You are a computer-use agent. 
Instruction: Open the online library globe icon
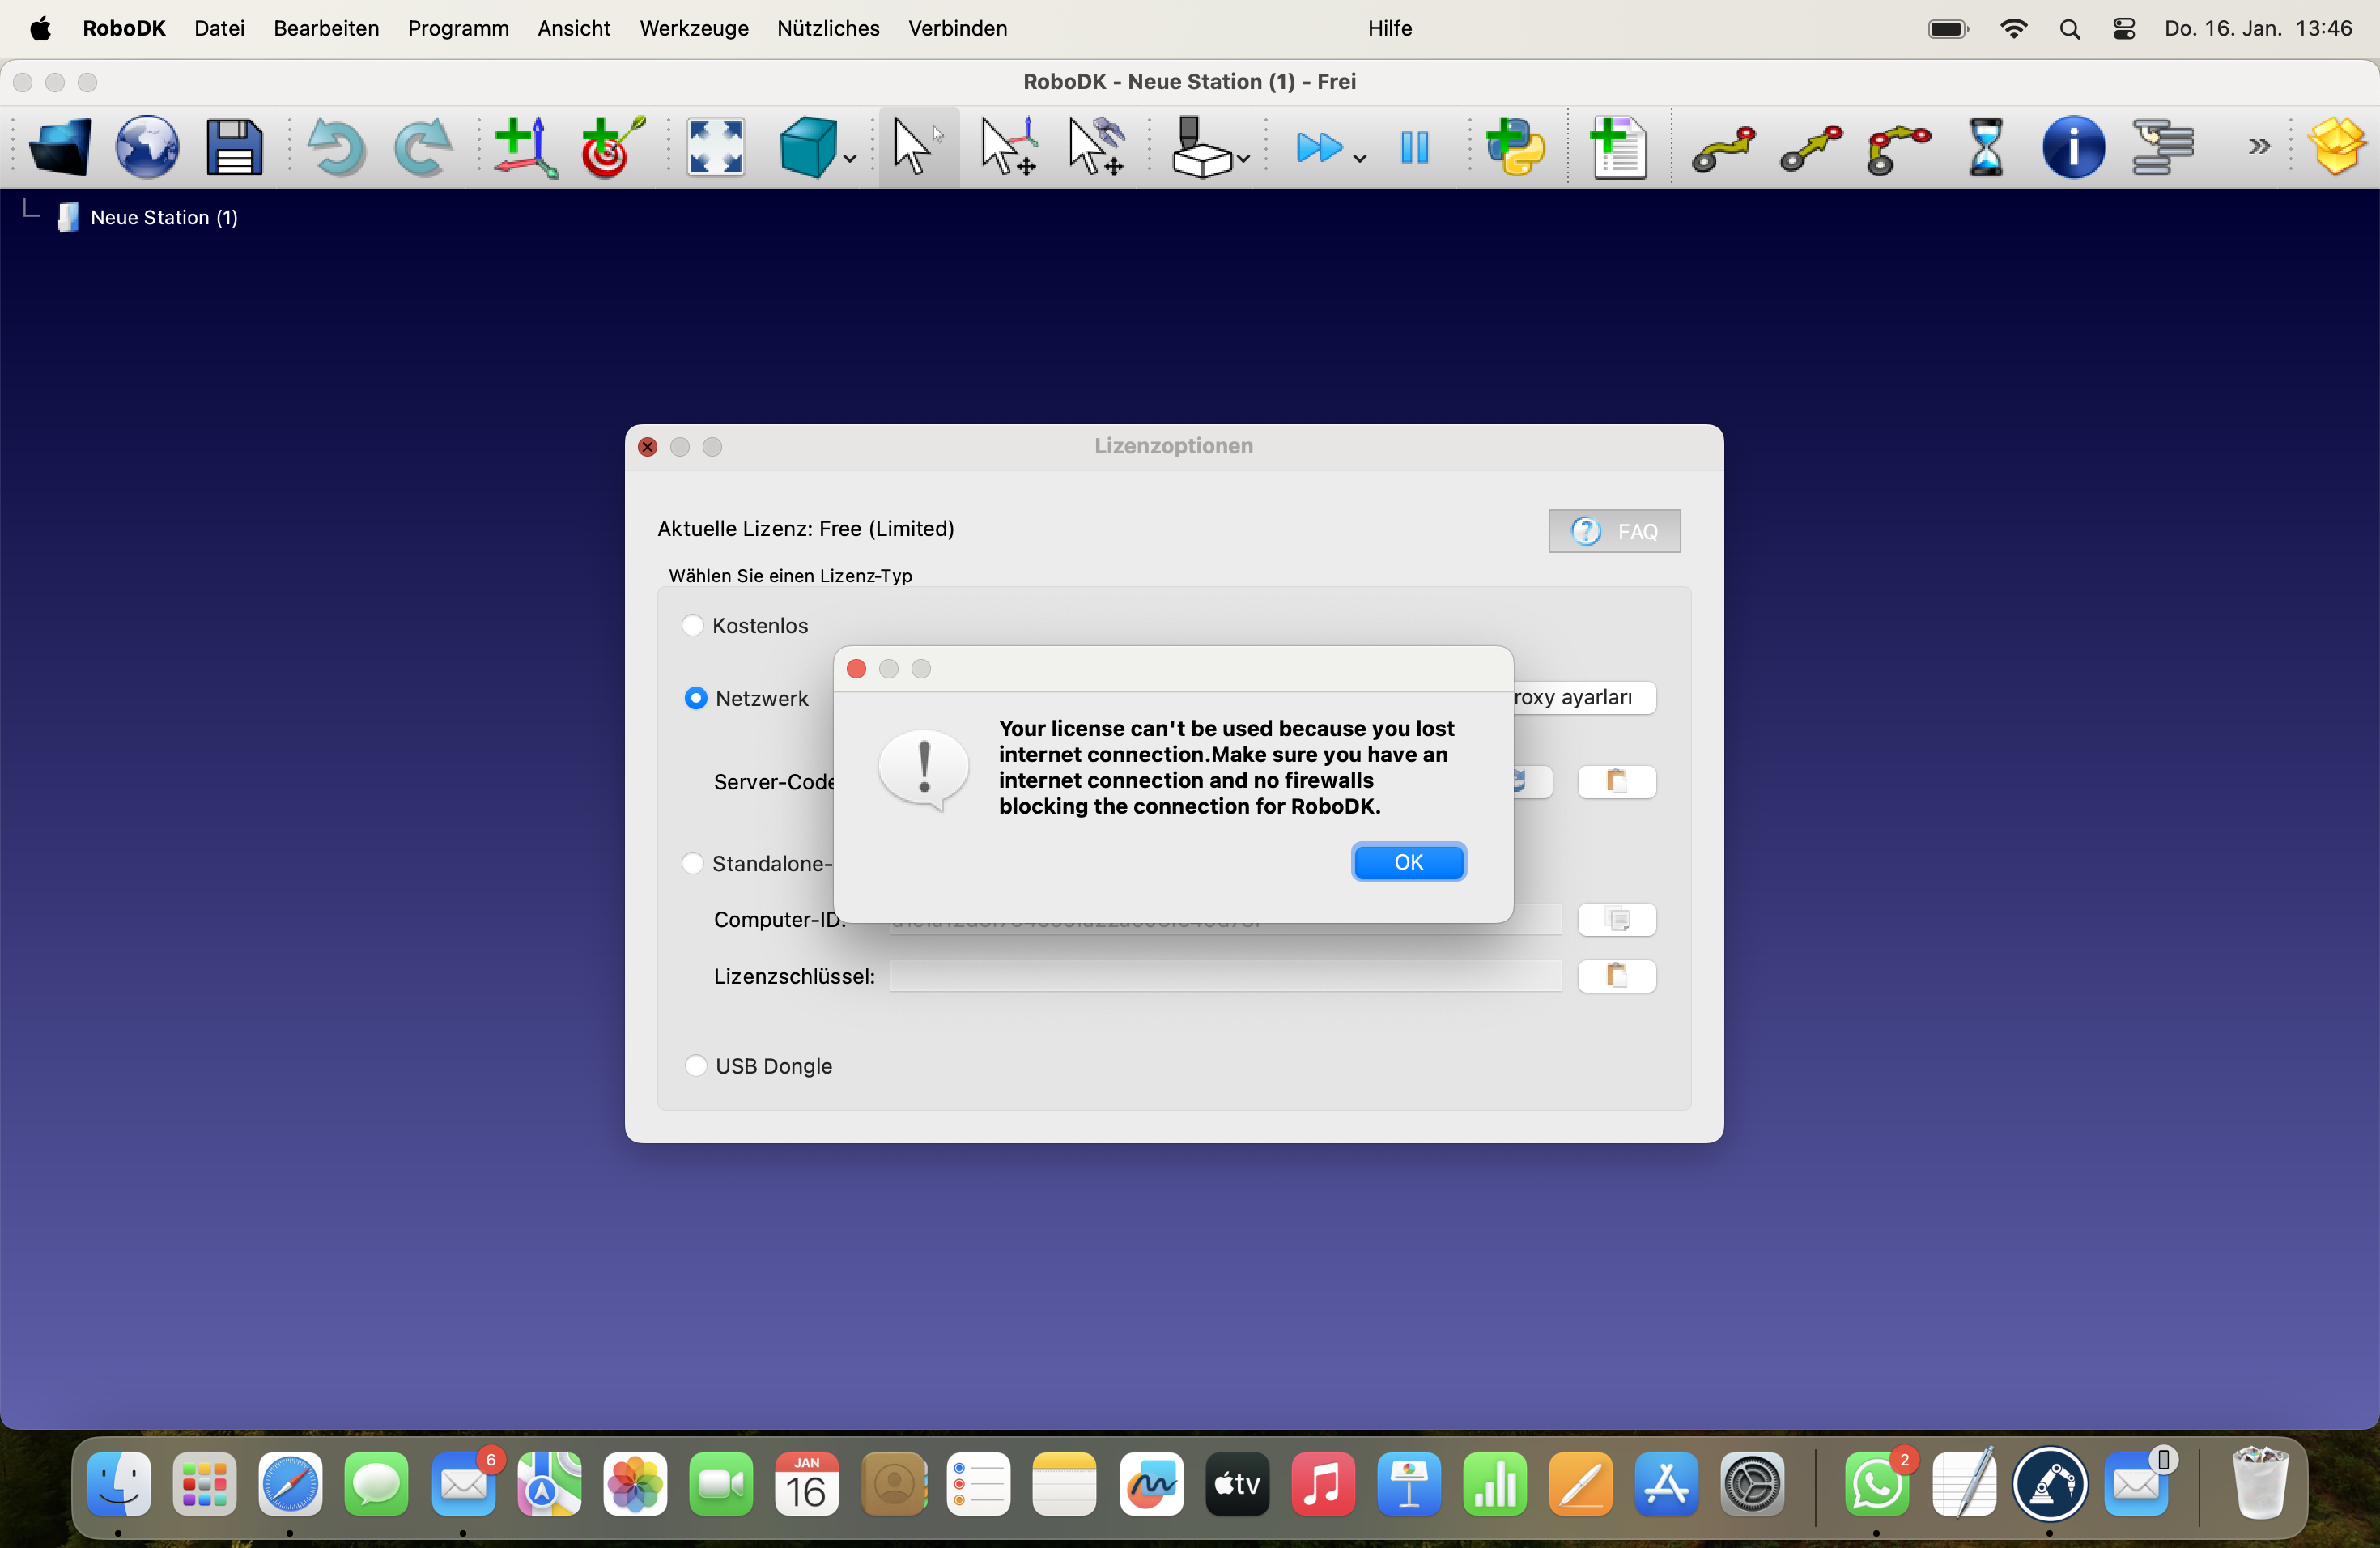click(x=147, y=148)
